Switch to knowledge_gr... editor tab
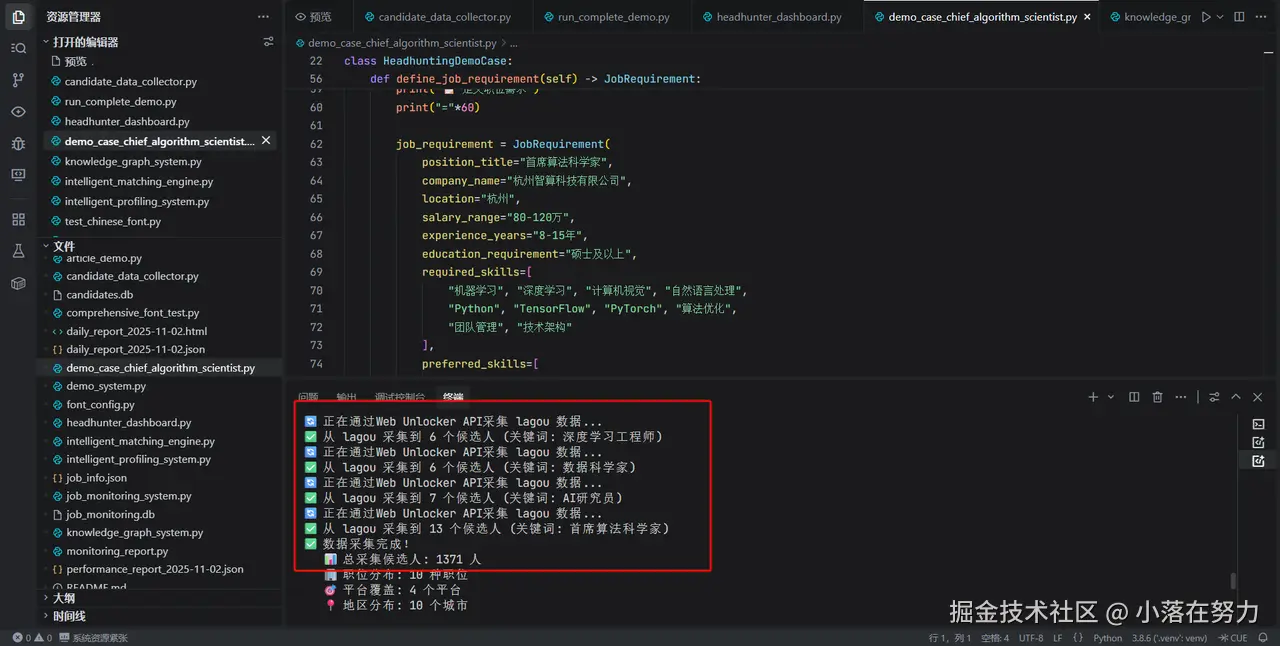The height and width of the screenshot is (646, 1280). coord(1150,17)
